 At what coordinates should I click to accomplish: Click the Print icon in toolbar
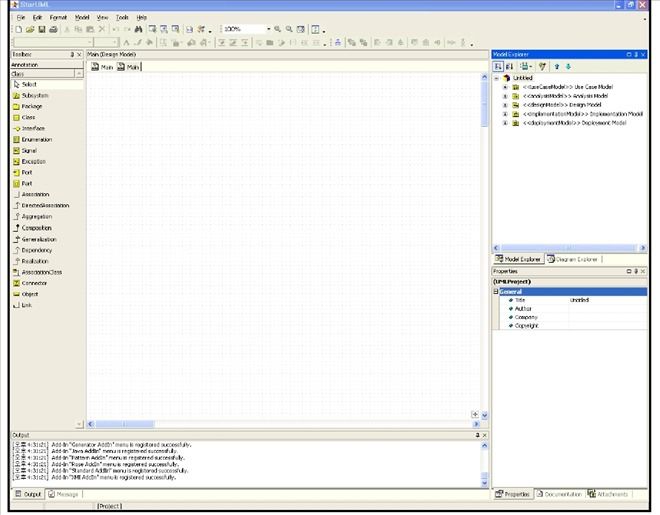tap(53, 29)
